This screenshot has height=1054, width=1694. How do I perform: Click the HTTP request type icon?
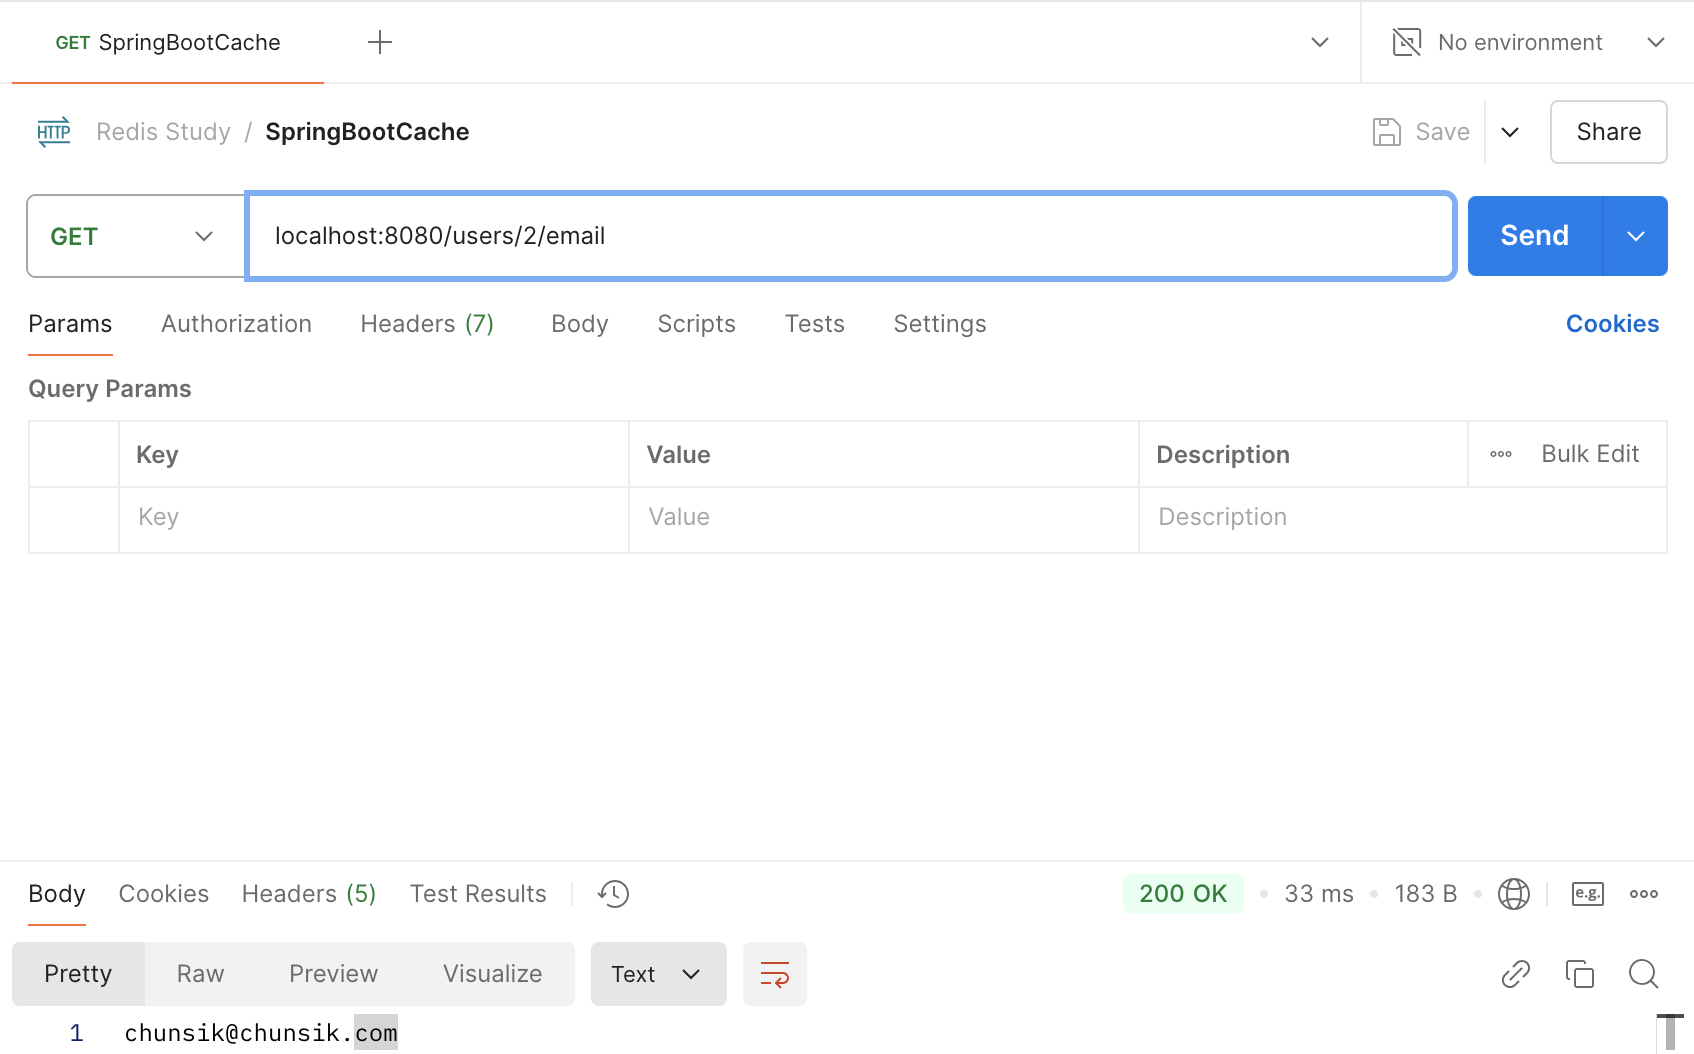tap(54, 132)
